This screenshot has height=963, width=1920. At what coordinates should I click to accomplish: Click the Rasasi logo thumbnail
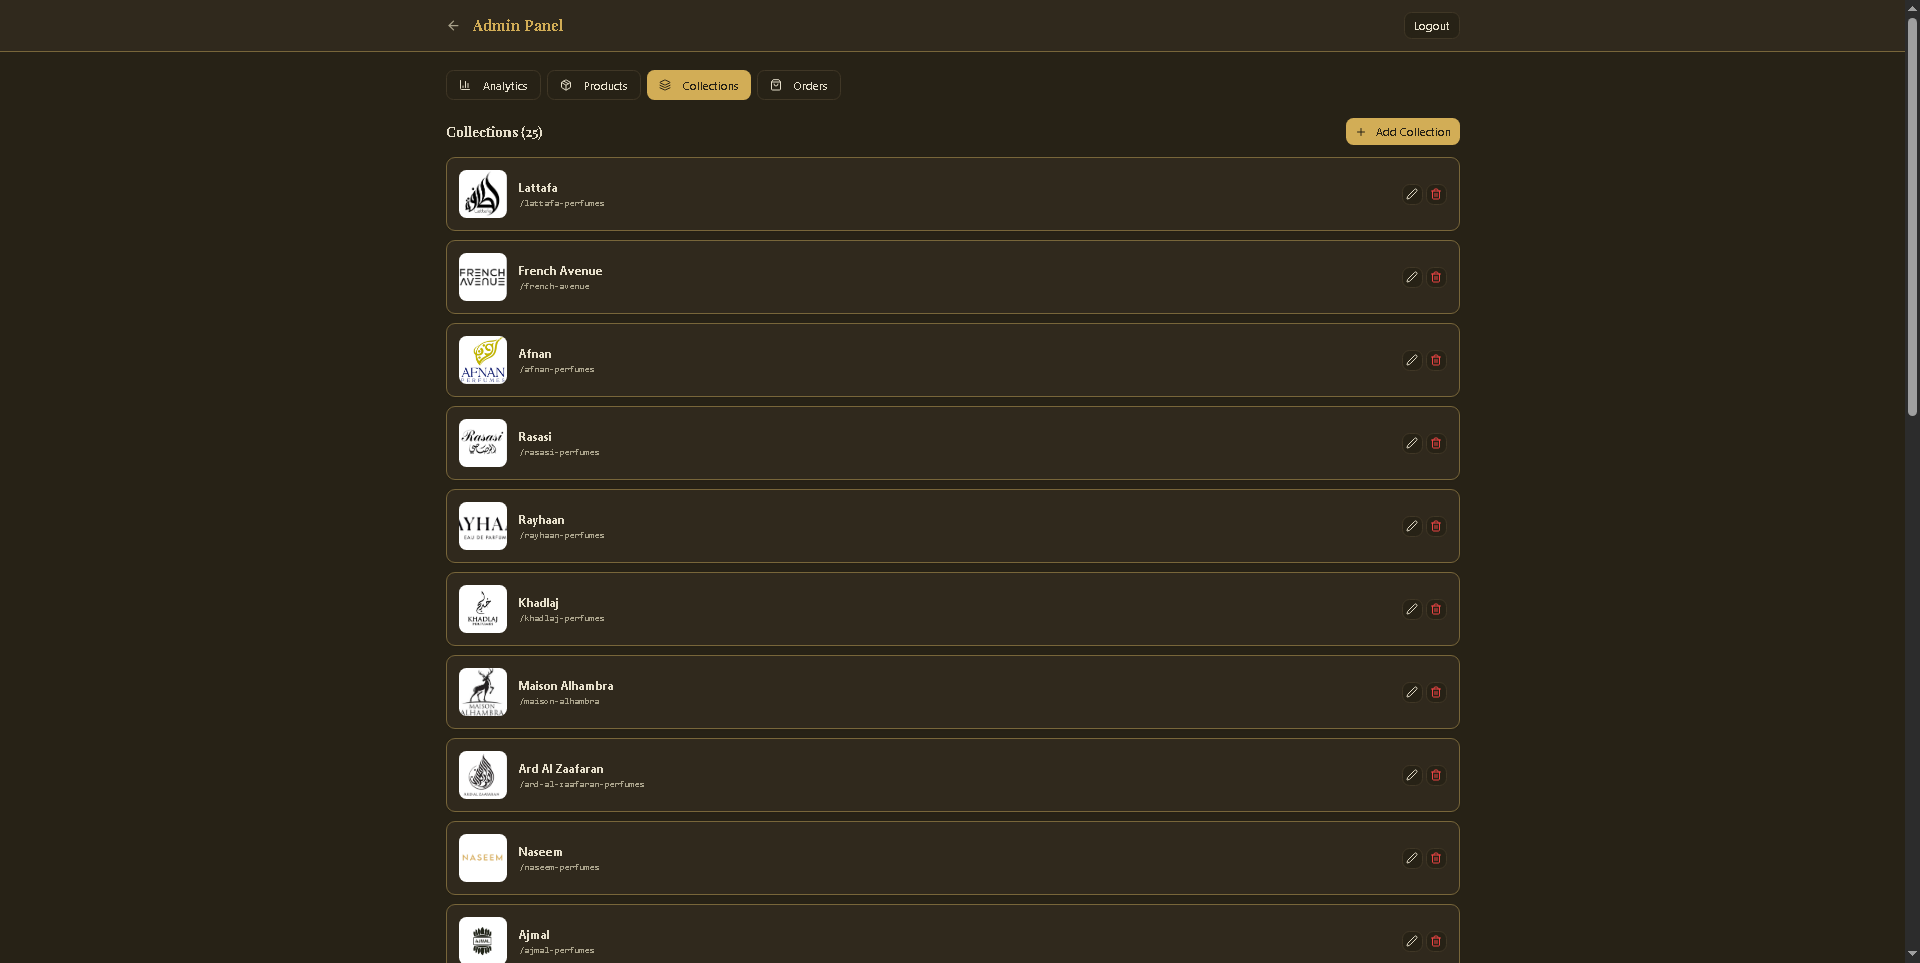coord(483,443)
